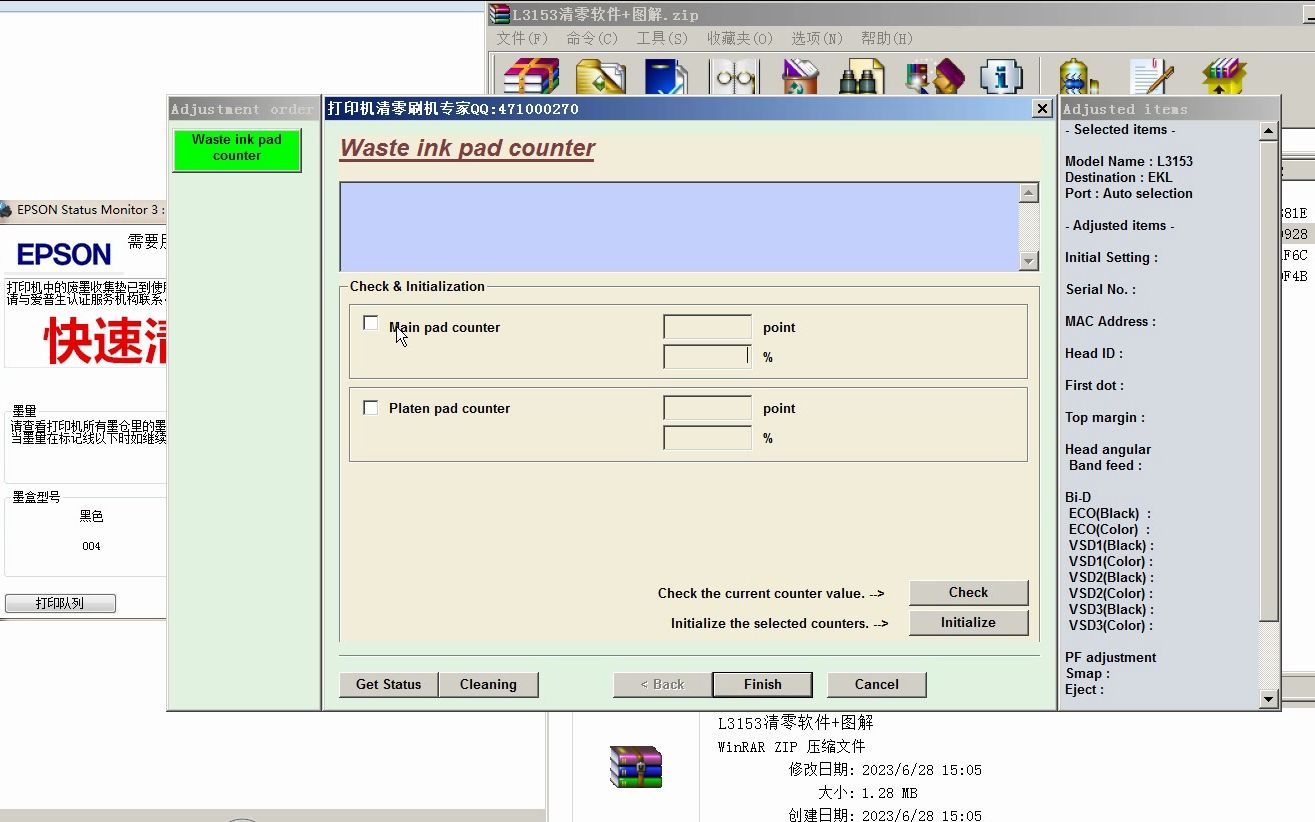Open the 收藏夹(O) menu in WinRAR
This screenshot has width=1315, height=822.
pyautogui.click(x=740, y=38)
